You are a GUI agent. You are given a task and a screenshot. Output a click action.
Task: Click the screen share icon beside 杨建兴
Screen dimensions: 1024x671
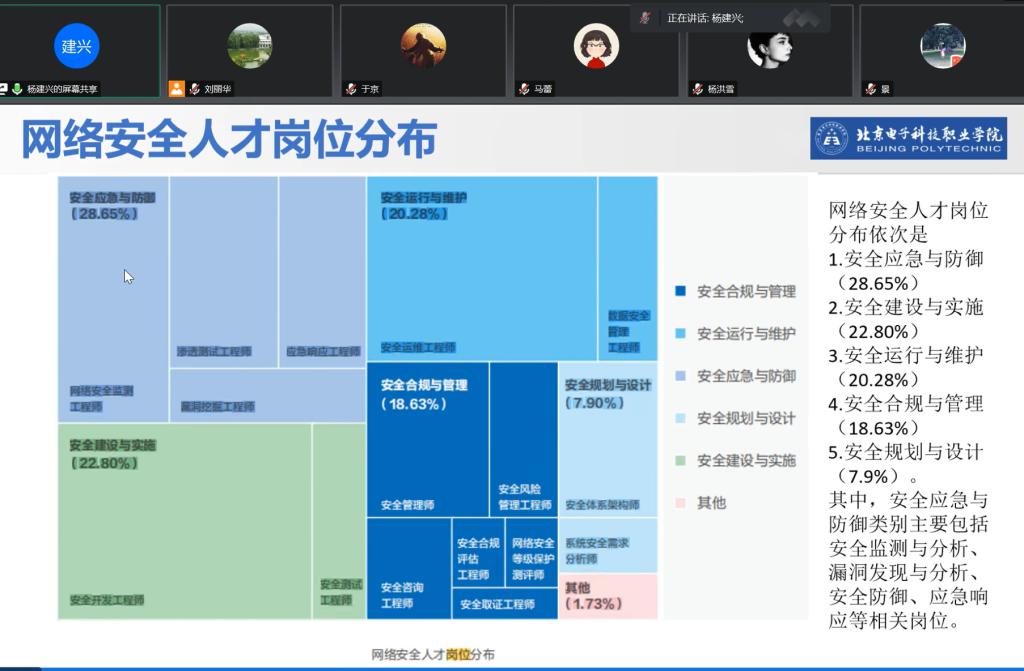pyautogui.click(x=4, y=89)
